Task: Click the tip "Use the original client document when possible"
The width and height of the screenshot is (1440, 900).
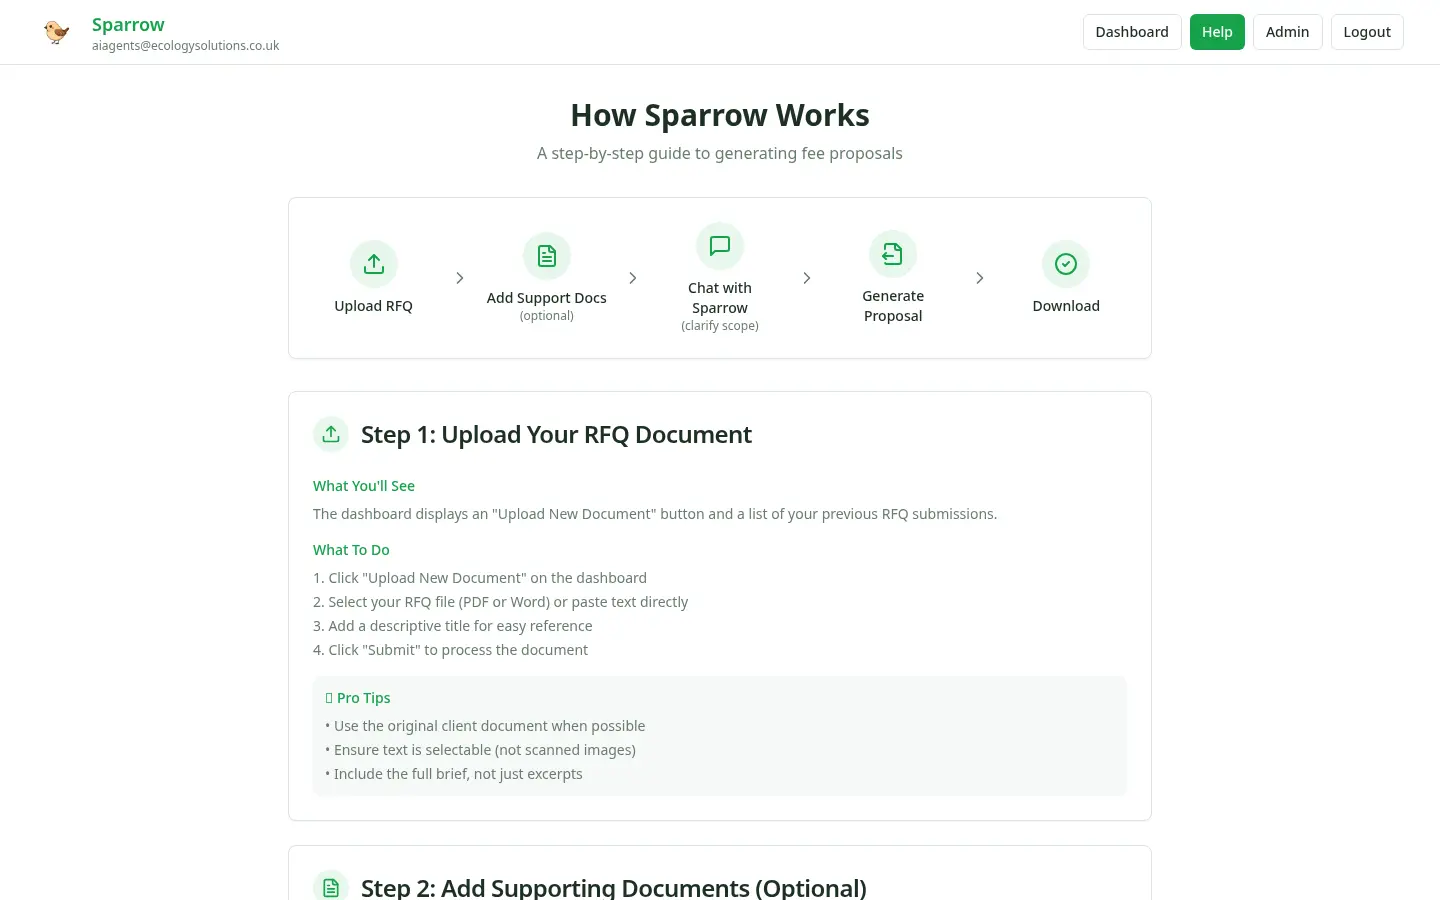Action: point(485,726)
